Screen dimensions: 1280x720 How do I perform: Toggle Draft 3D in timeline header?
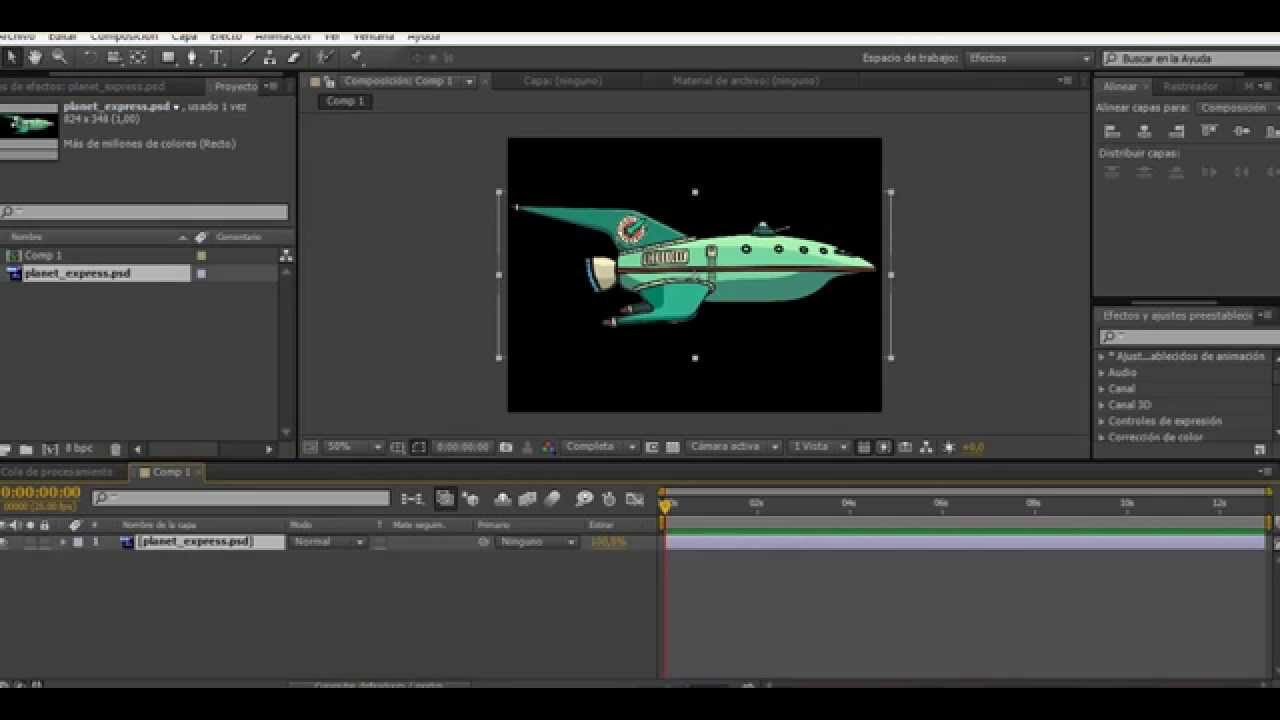470,498
